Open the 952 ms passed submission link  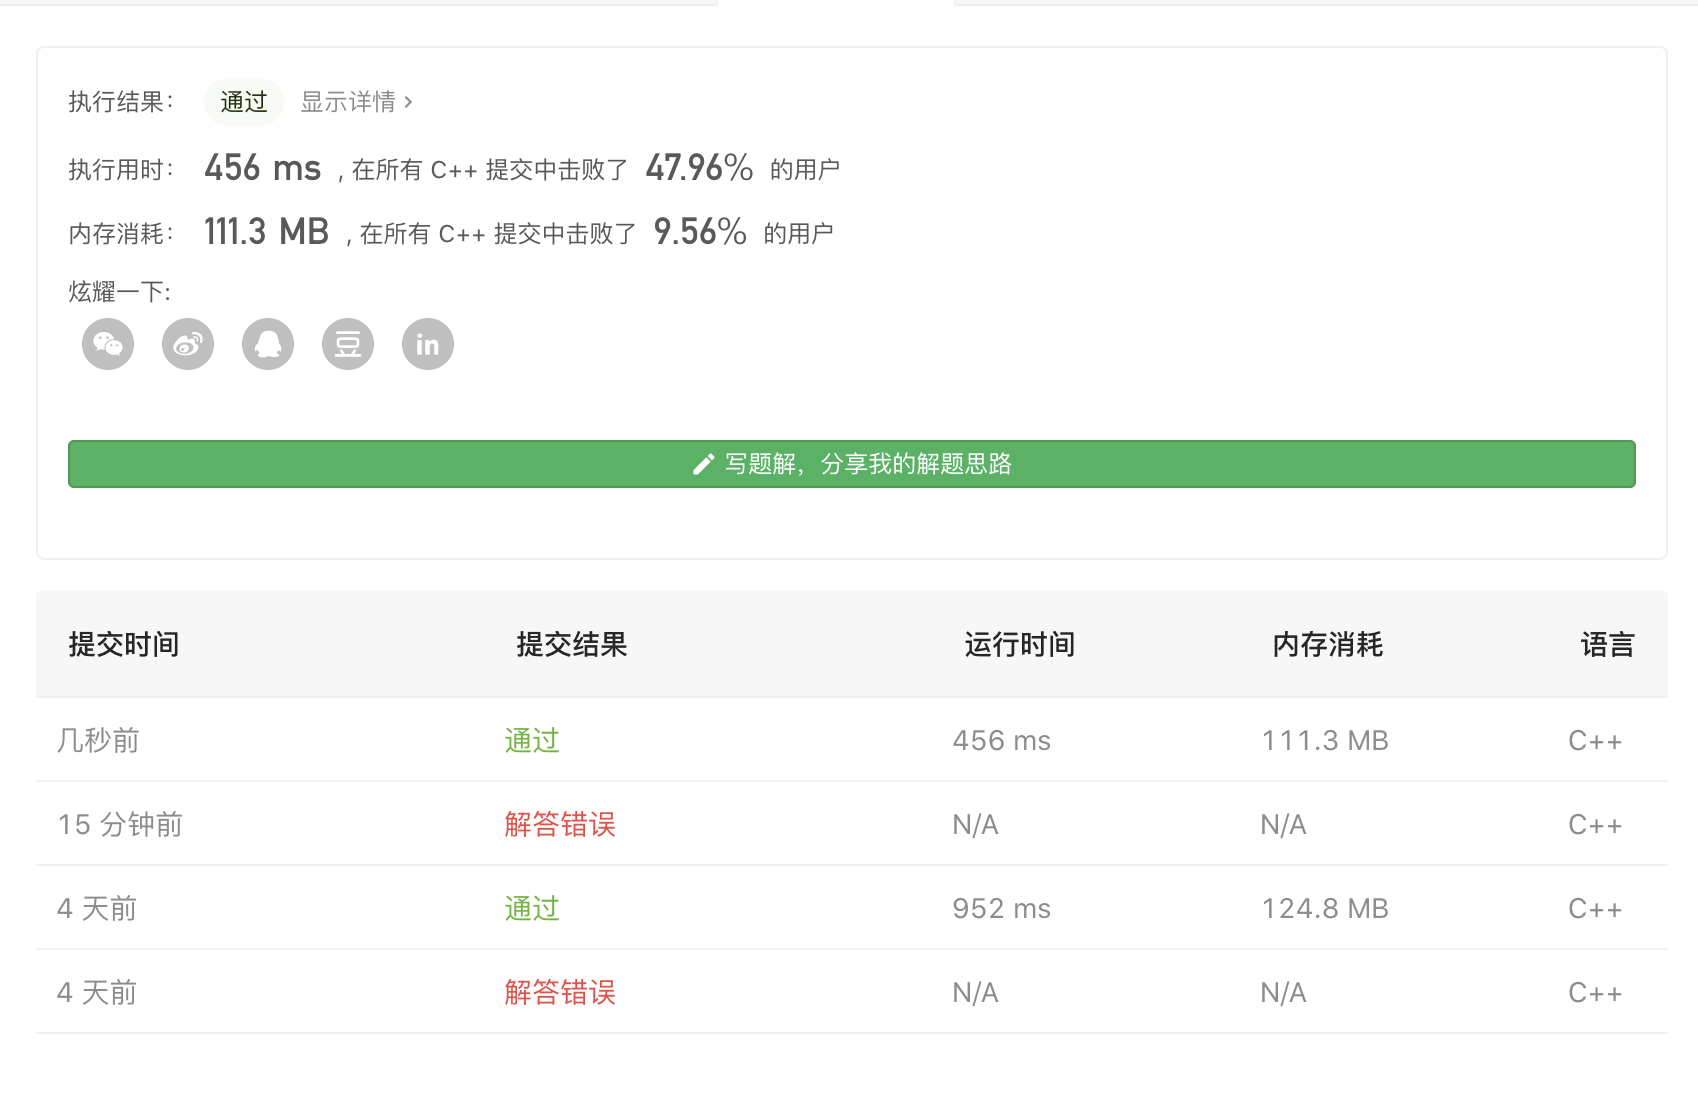(532, 909)
